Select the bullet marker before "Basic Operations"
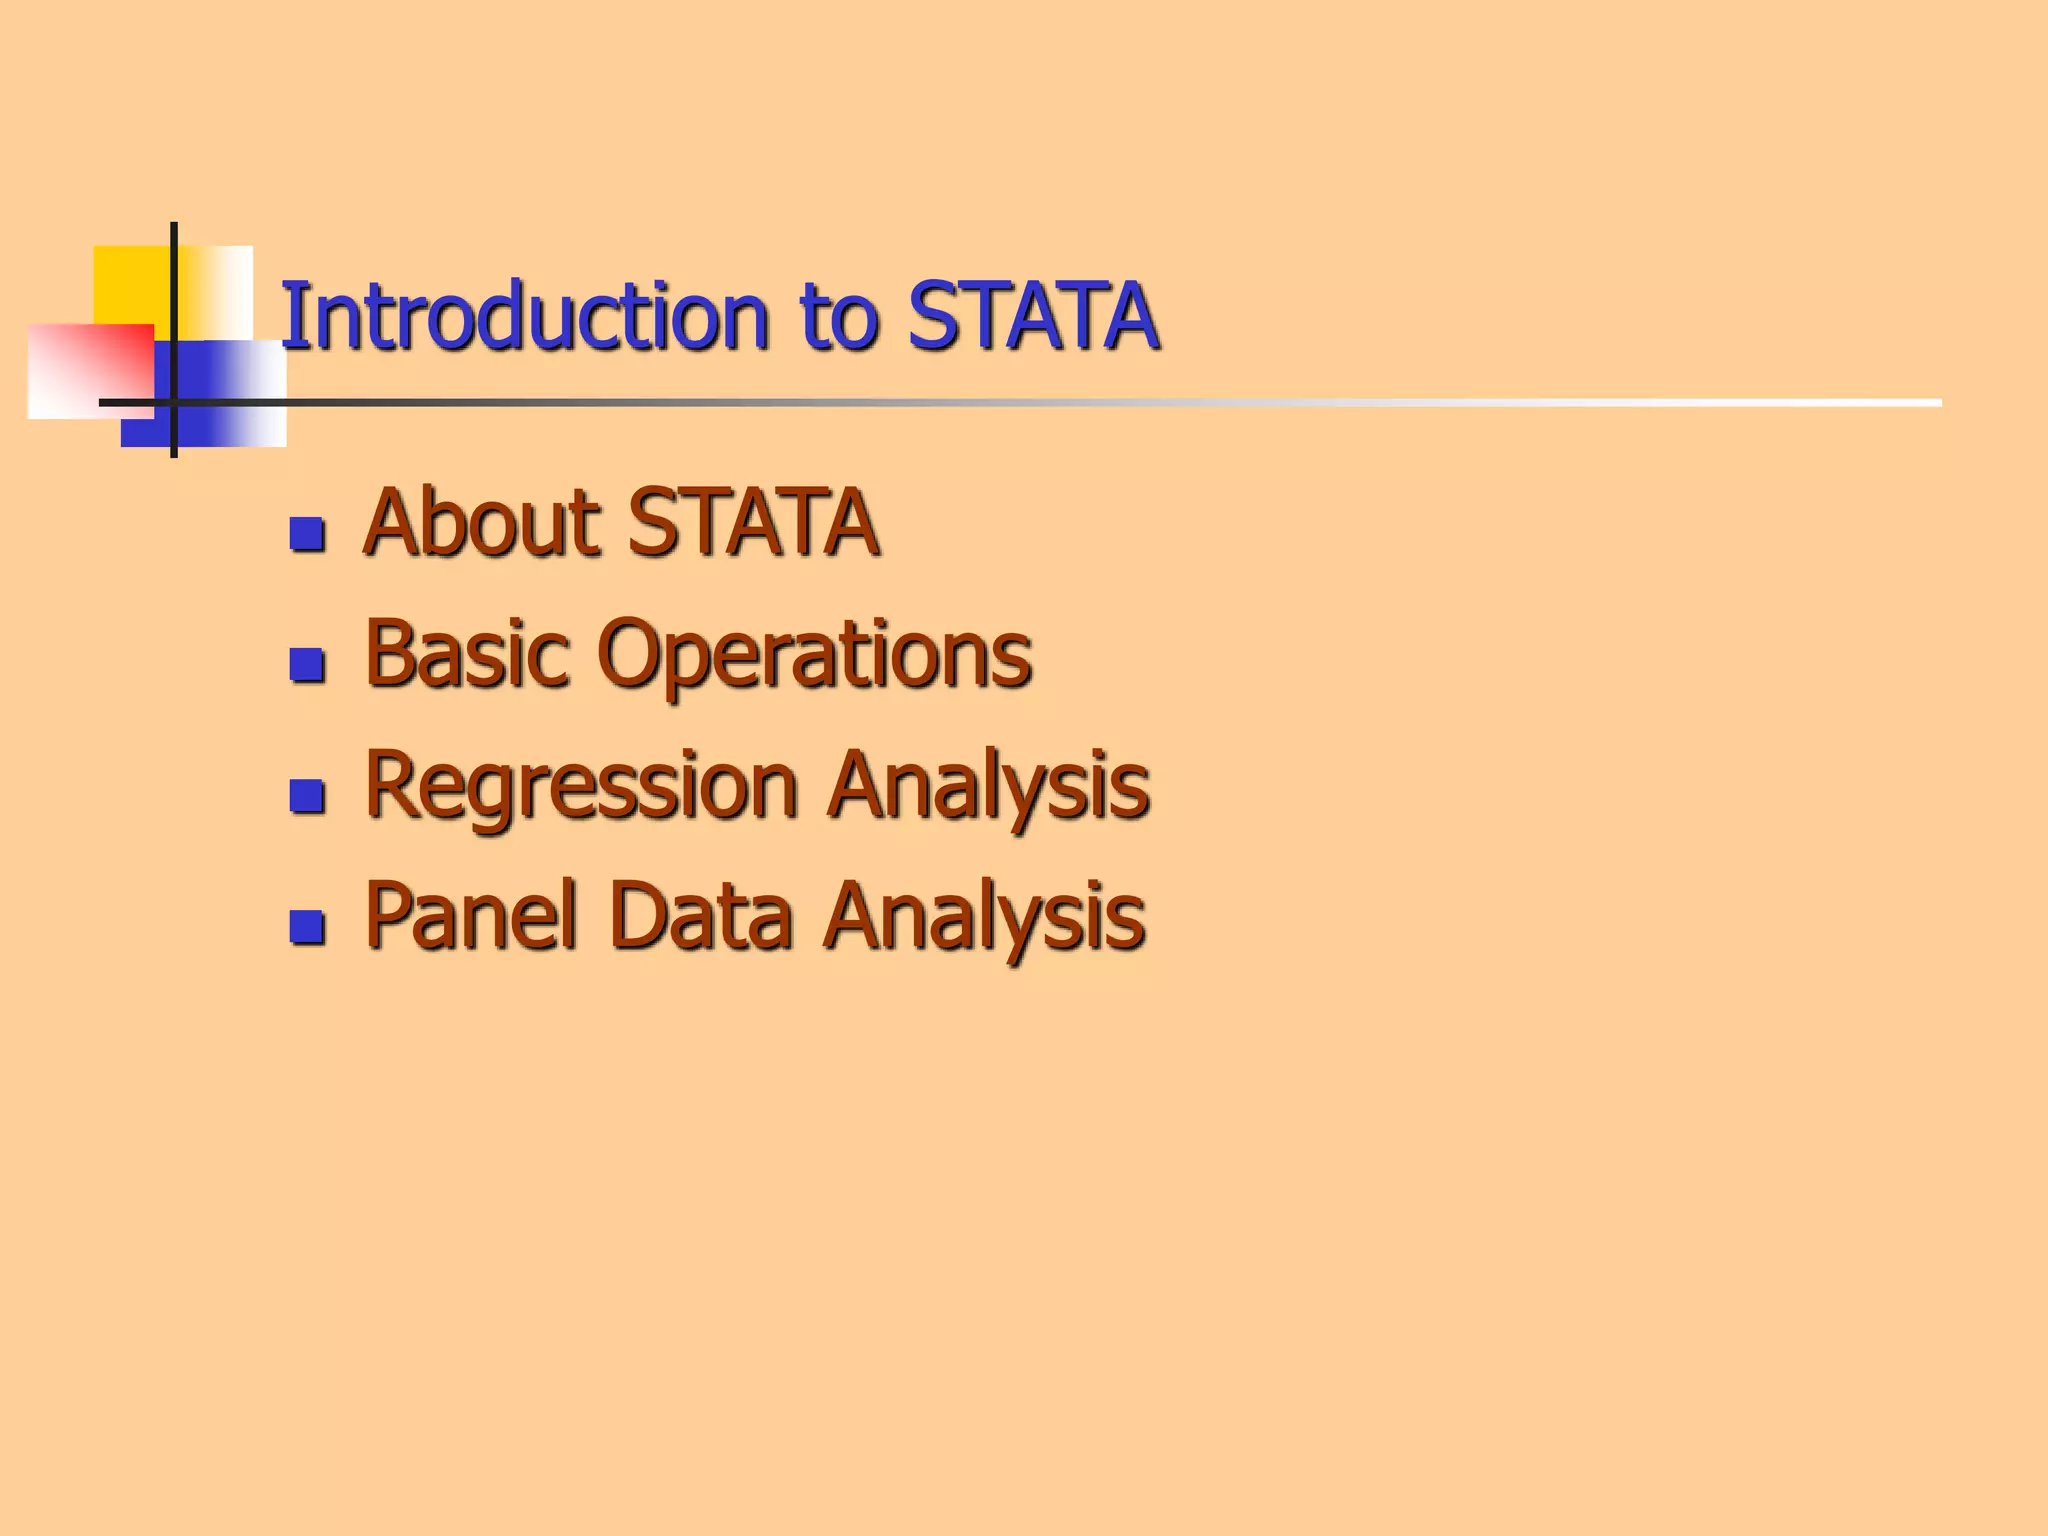 coord(307,665)
